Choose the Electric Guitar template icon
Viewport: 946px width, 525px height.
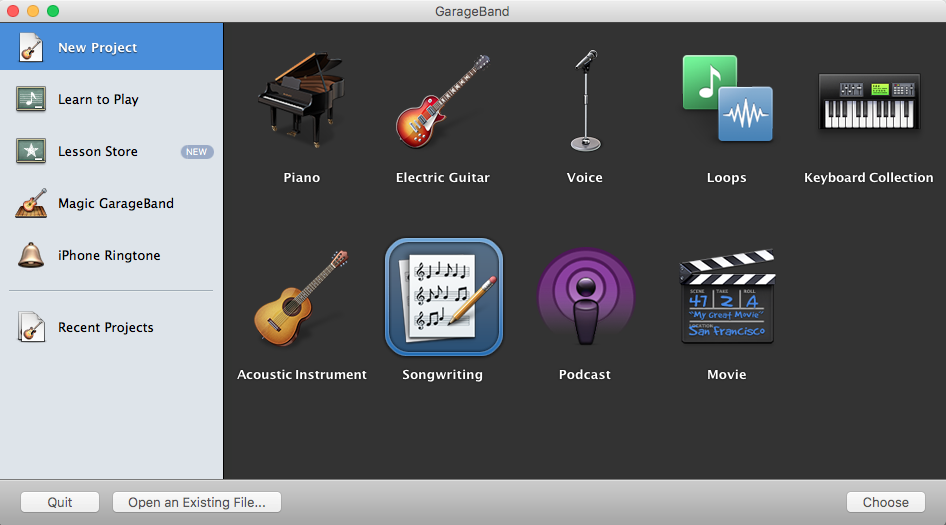pos(443,101)
